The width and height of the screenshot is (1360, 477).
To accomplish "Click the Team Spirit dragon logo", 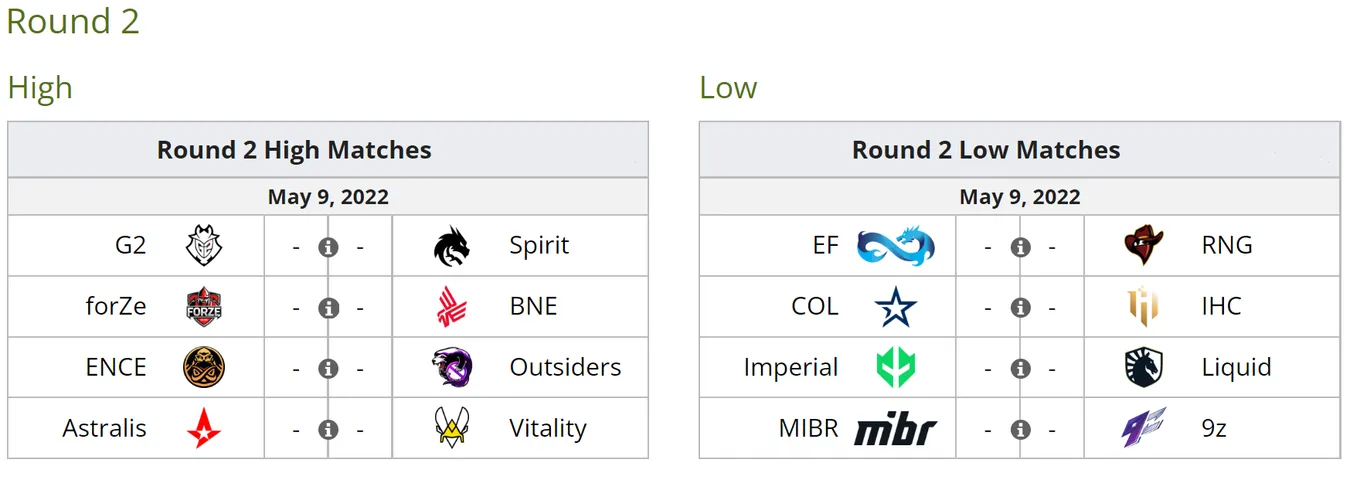I will pyautogui.click(x=452, y=246).
